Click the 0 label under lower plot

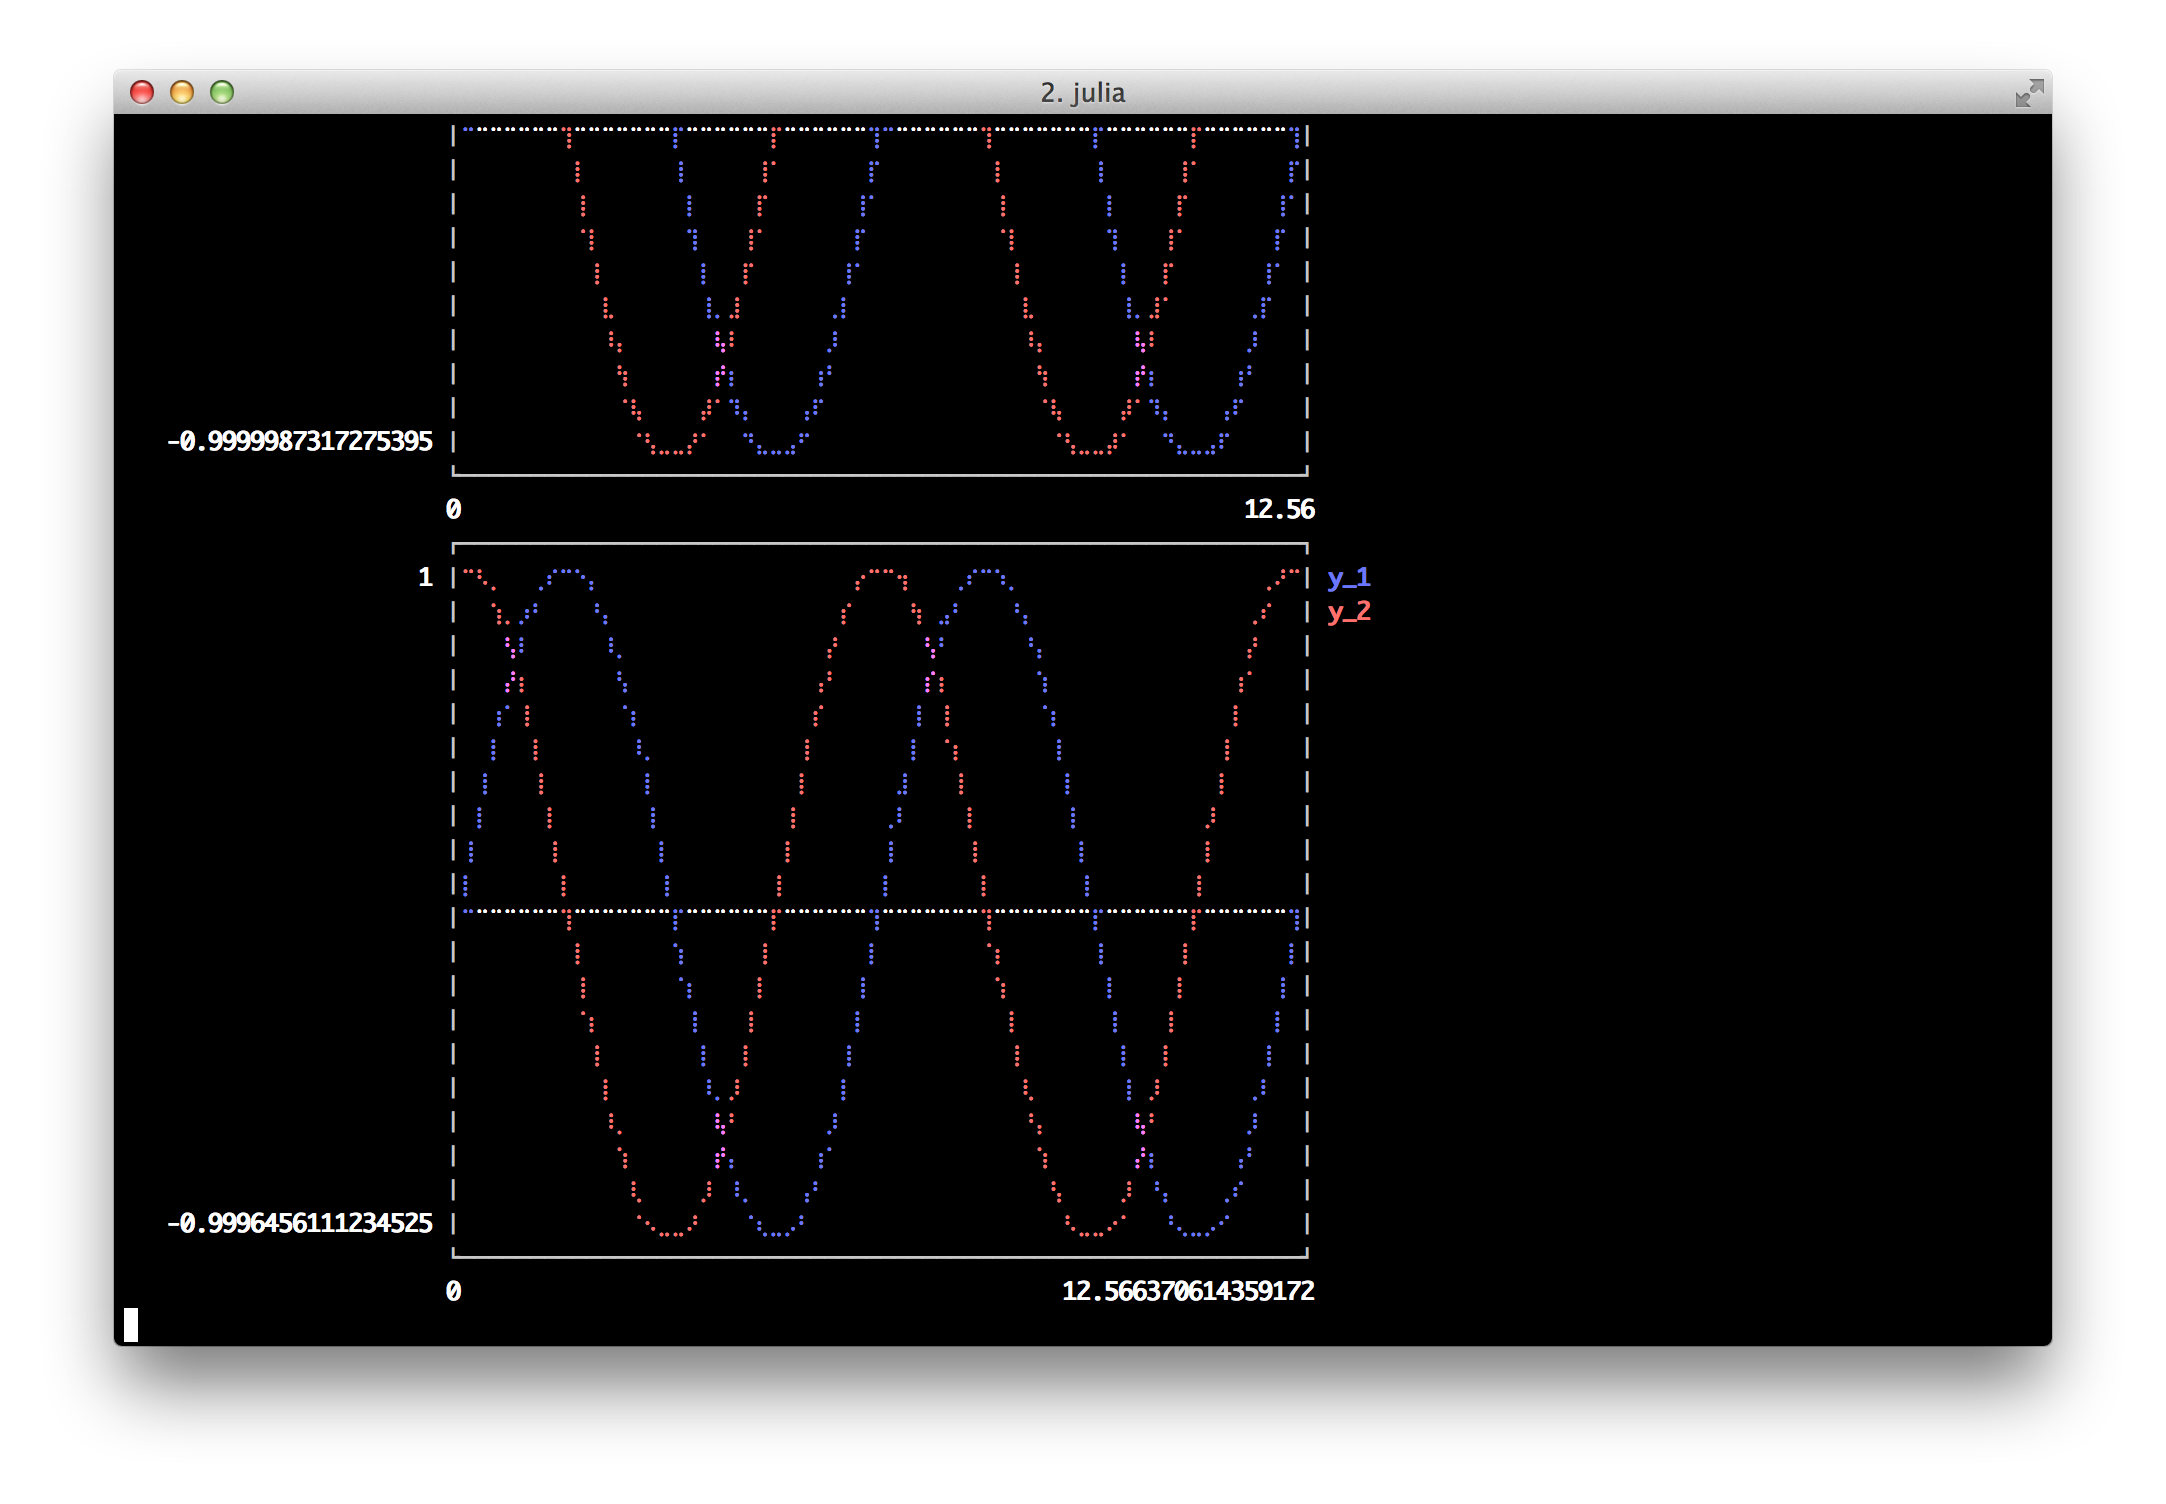453,1291
